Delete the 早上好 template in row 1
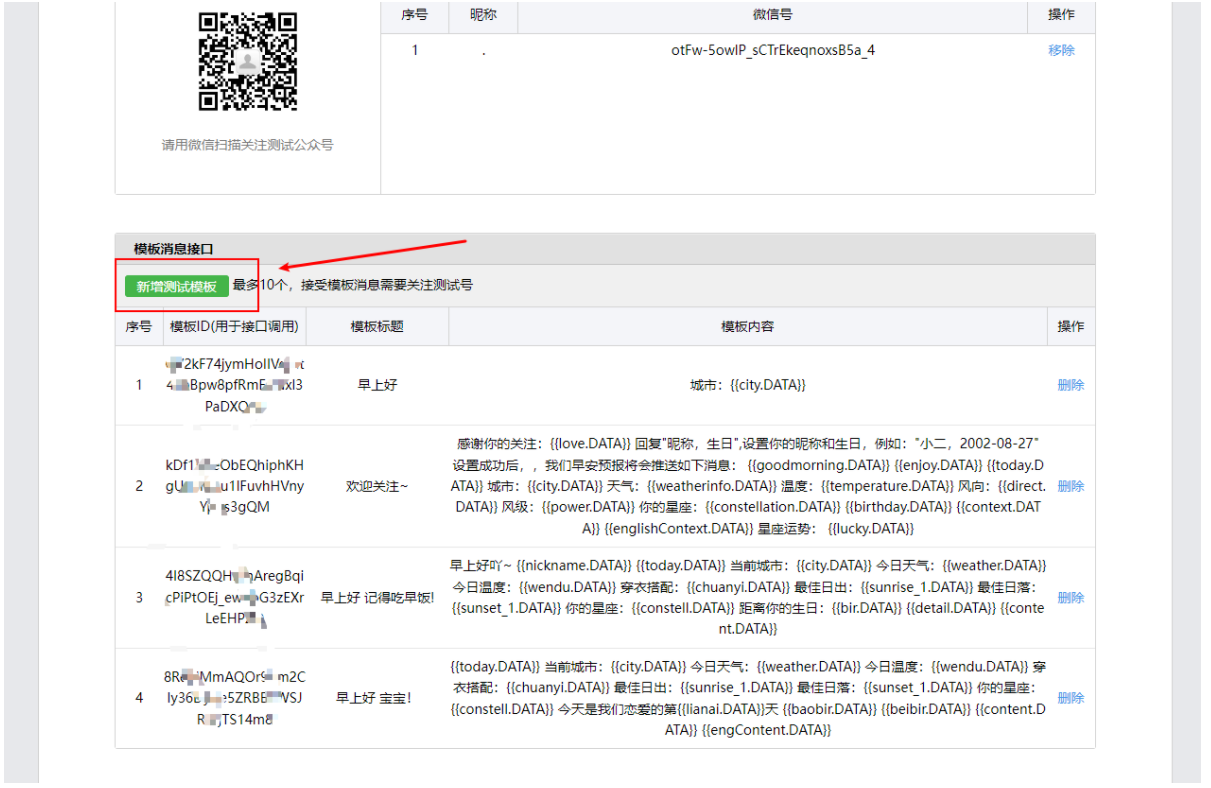1211x788 pixels. [1070, 385]
